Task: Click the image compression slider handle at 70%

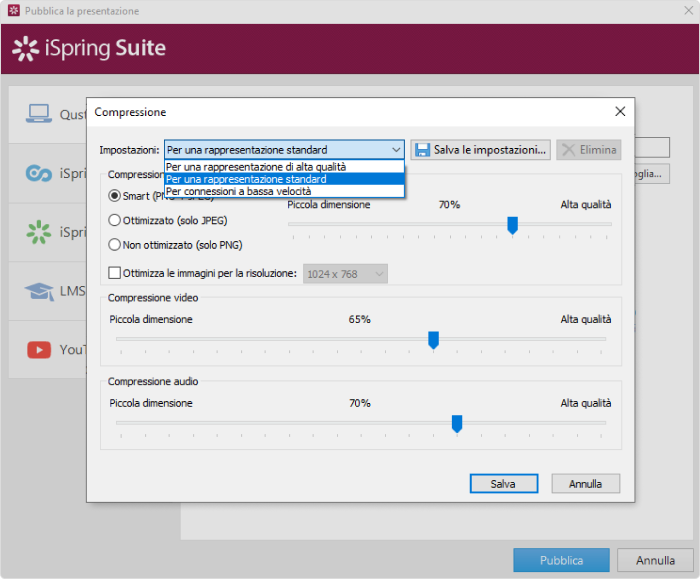Action: (512, 225)
